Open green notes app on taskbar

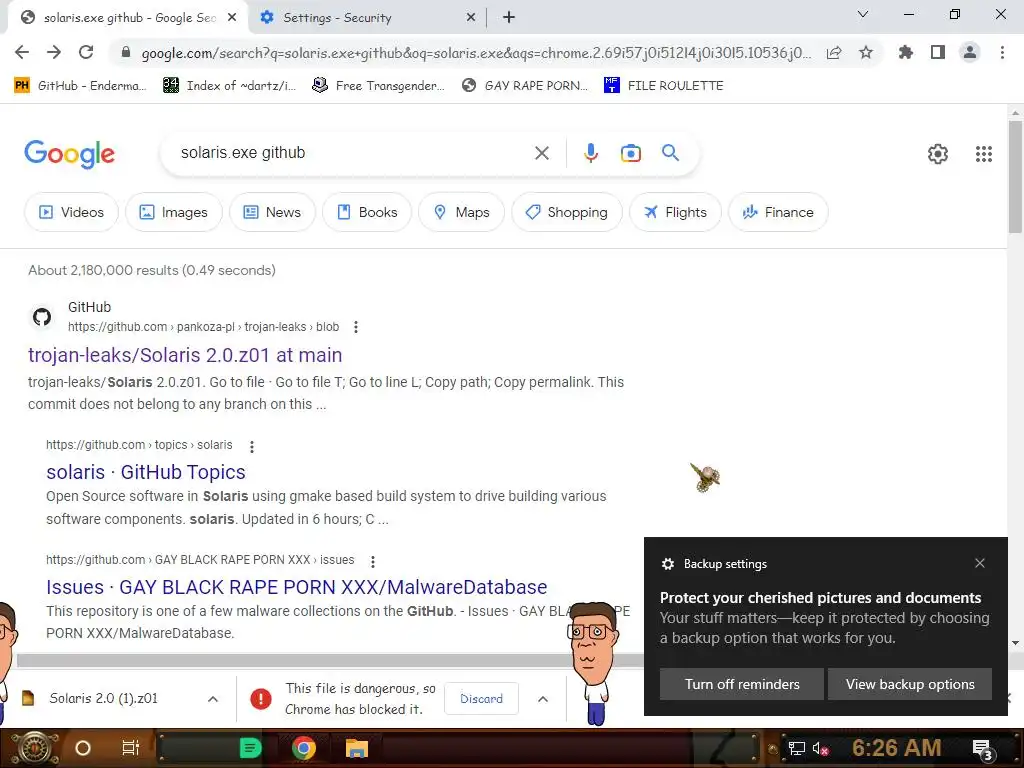[250, 748]
